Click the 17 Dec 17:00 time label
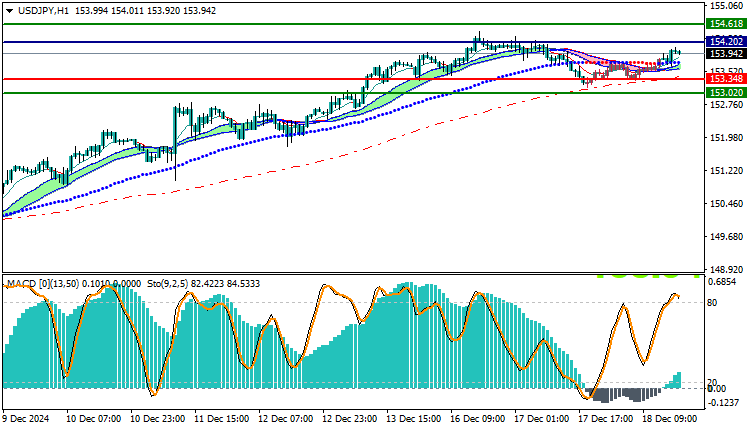The height and width of the screenshot is (430, 750). click(606, 419)
